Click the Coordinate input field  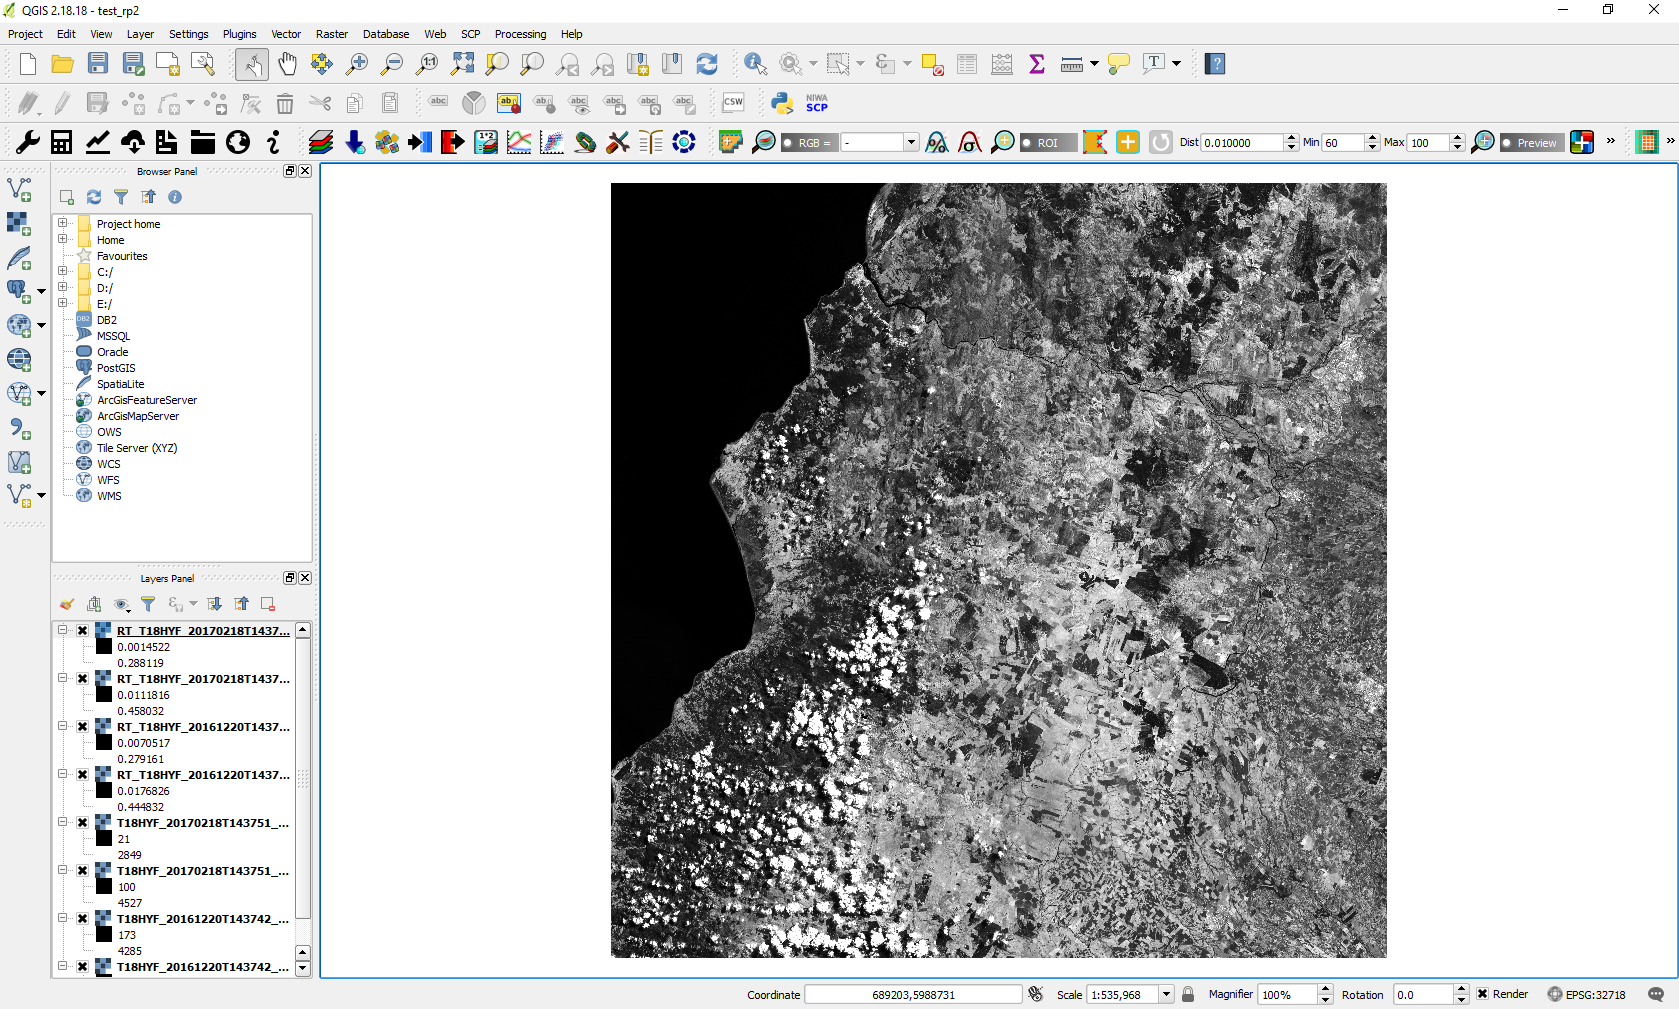912,994
